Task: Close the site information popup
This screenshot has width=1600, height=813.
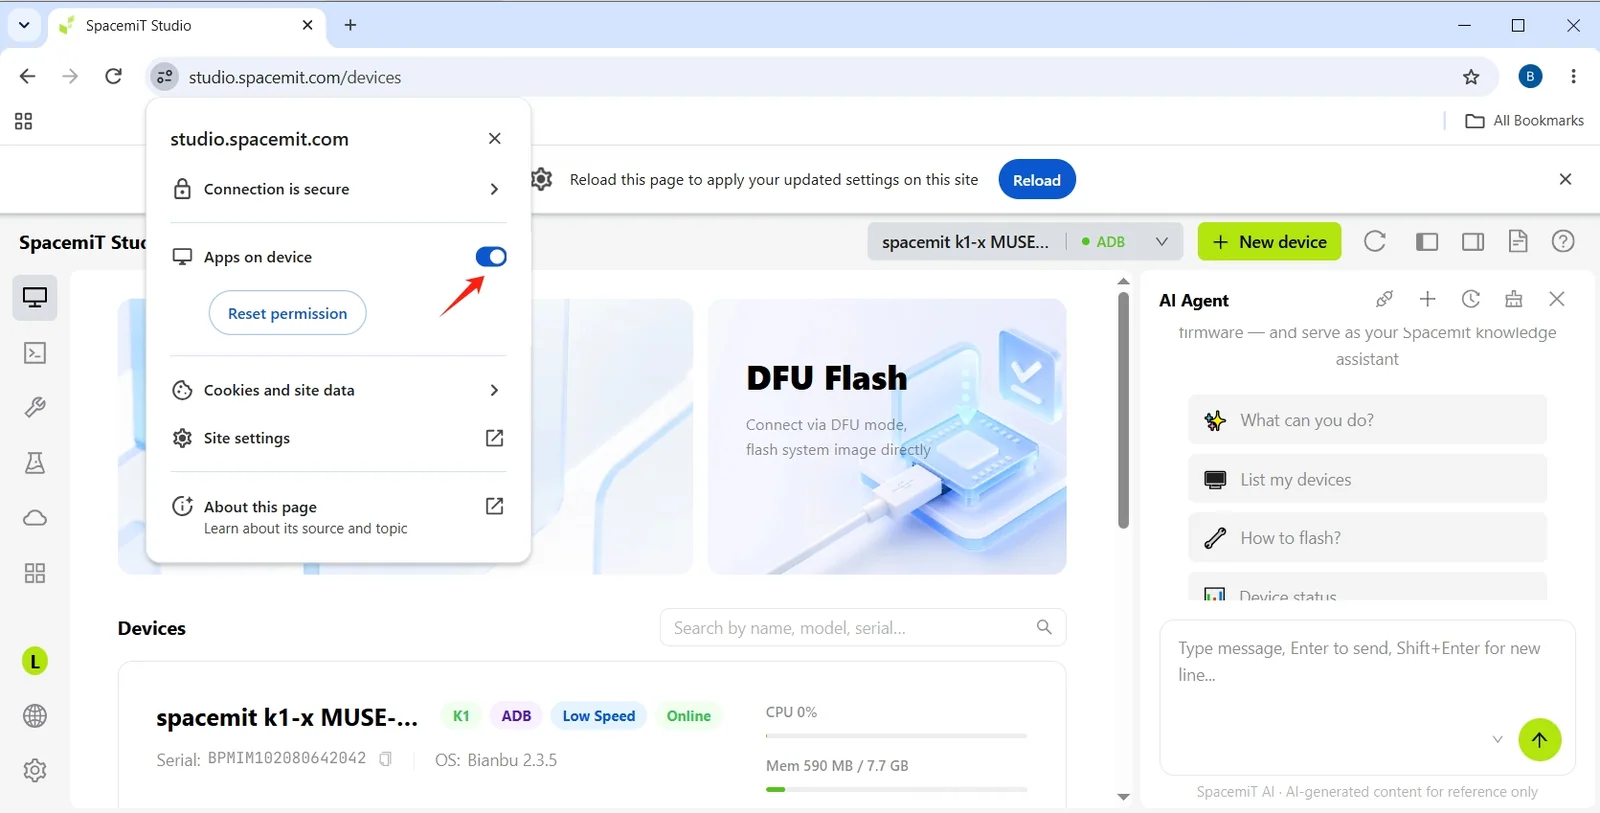Action: pyautogui.click(x=495, y=139)
